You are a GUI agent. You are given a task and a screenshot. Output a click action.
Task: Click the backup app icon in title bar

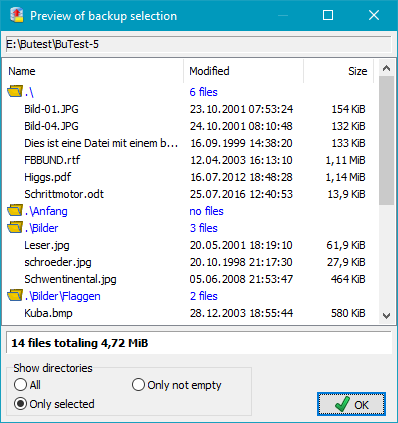pos(17,15)
